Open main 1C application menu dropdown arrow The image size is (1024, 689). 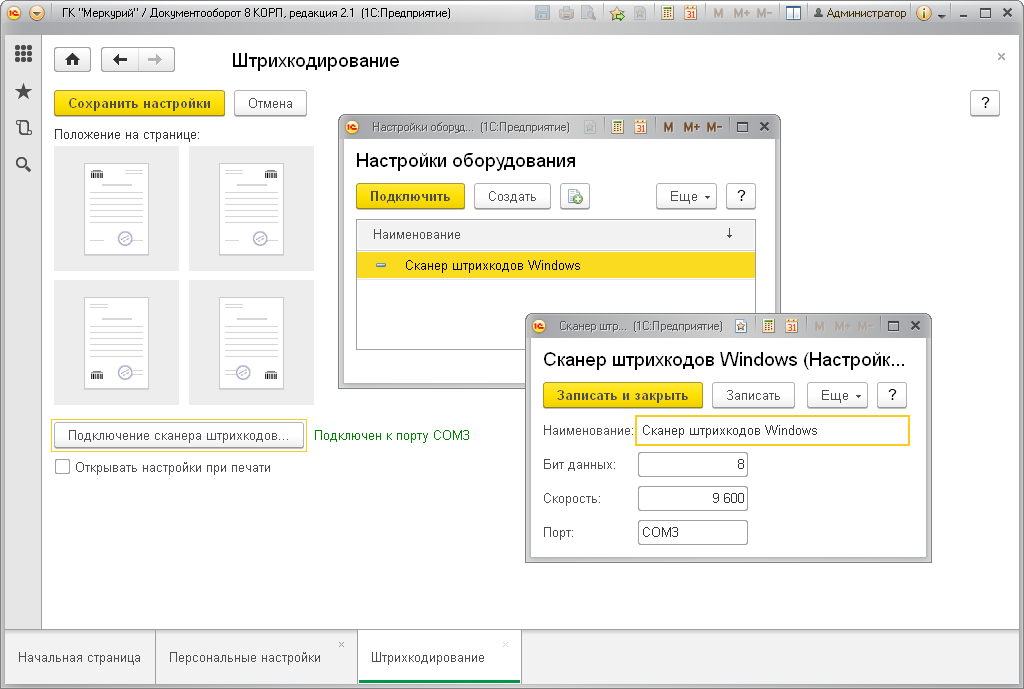click(x=37, y=13)
